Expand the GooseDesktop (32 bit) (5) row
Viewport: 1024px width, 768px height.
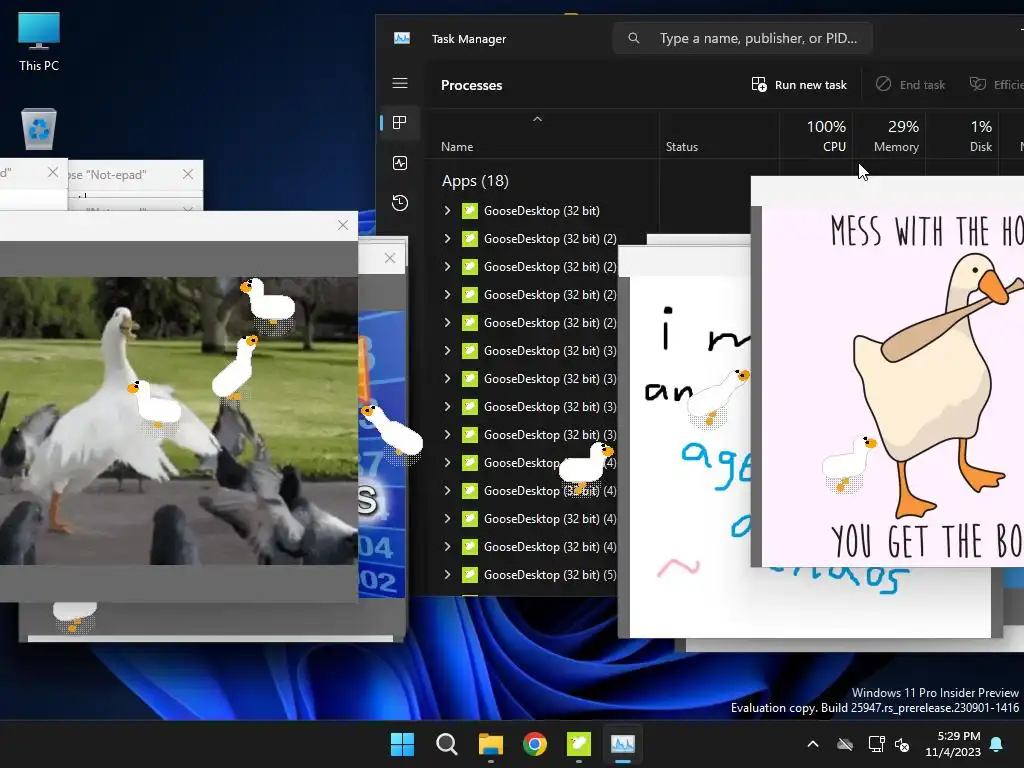pyautogui.click(x=447, y=575)
